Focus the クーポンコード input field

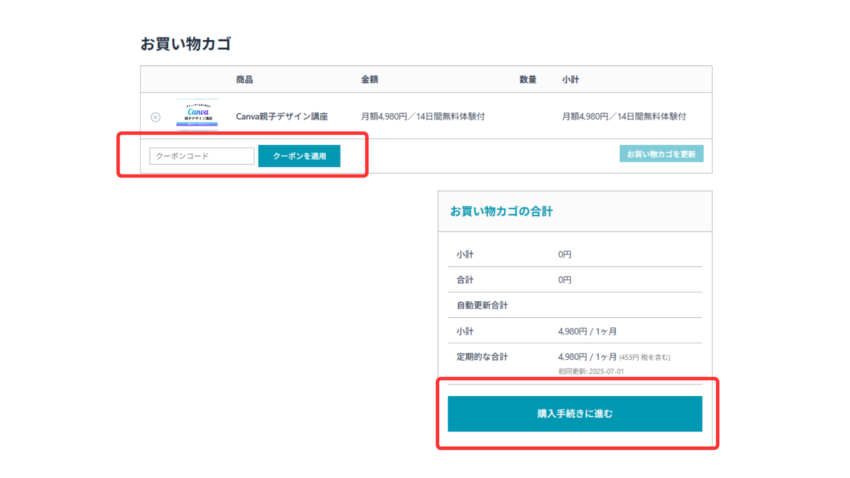click(x=202, y=156)
